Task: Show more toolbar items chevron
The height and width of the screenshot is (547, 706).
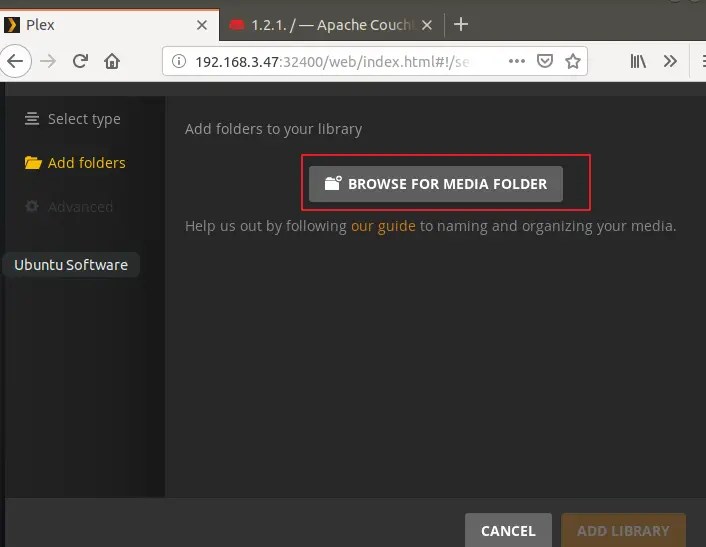Action: click(670, 61)
